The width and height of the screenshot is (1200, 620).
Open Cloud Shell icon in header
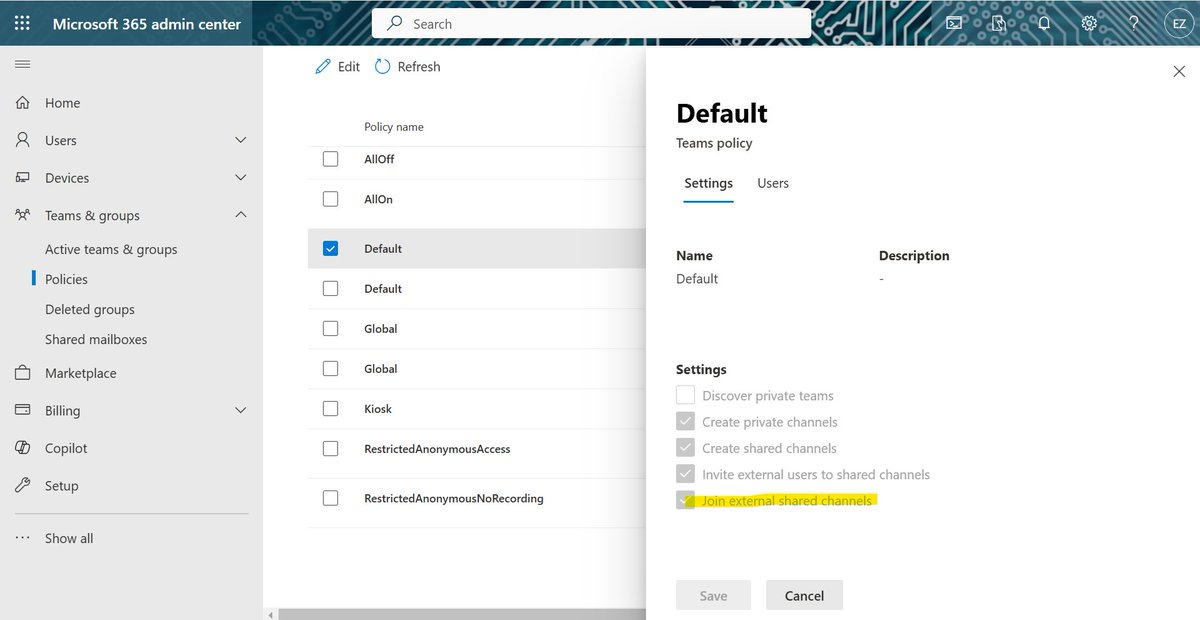[x=955, y=23]
